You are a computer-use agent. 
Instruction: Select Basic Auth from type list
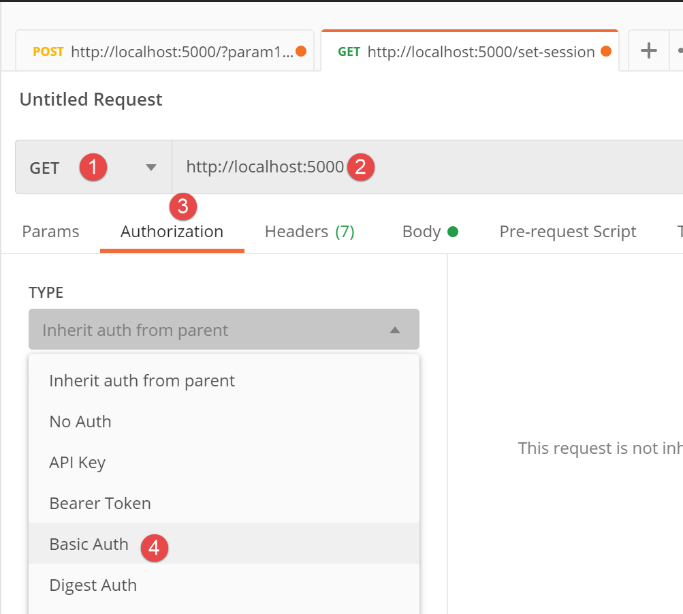coord(89,545)
